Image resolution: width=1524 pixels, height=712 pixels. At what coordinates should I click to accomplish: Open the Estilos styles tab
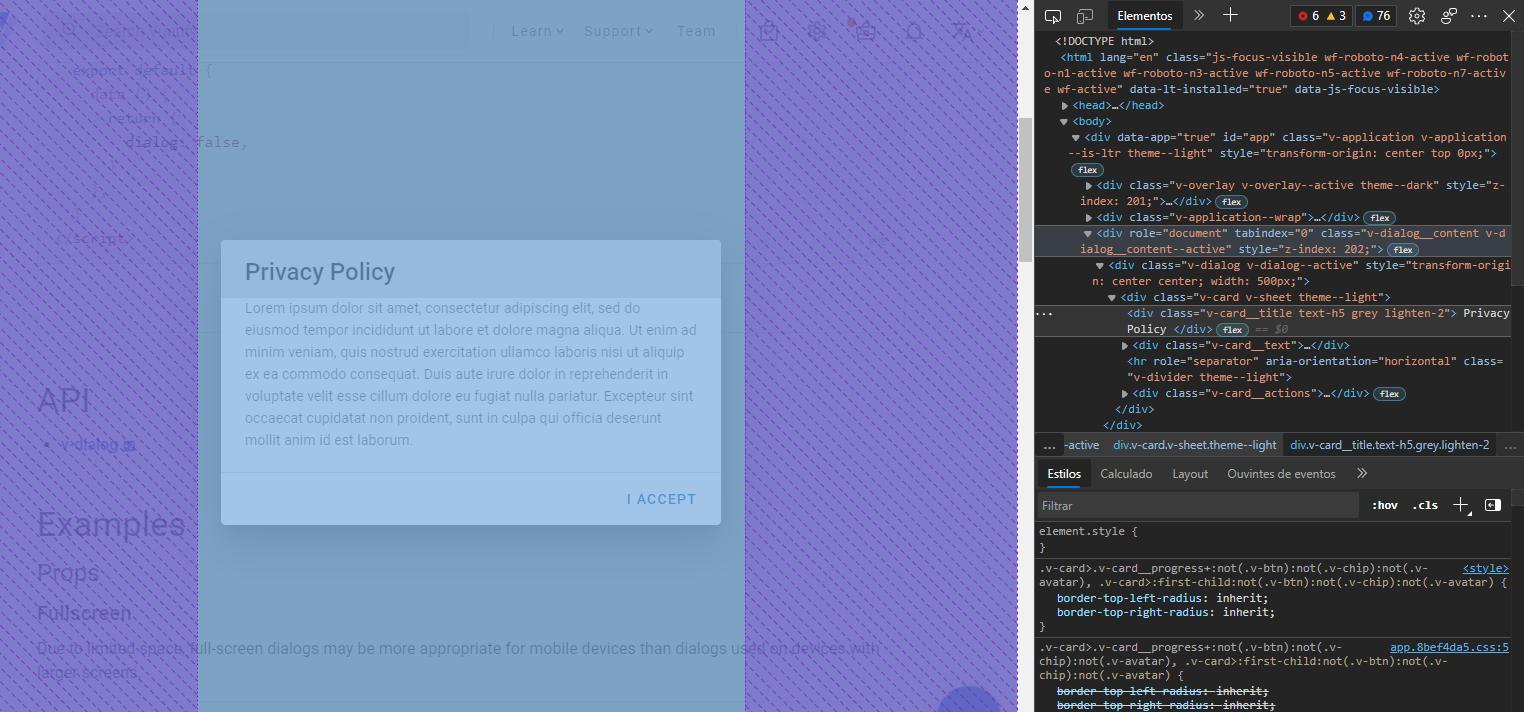click(x=1064, y=474)
